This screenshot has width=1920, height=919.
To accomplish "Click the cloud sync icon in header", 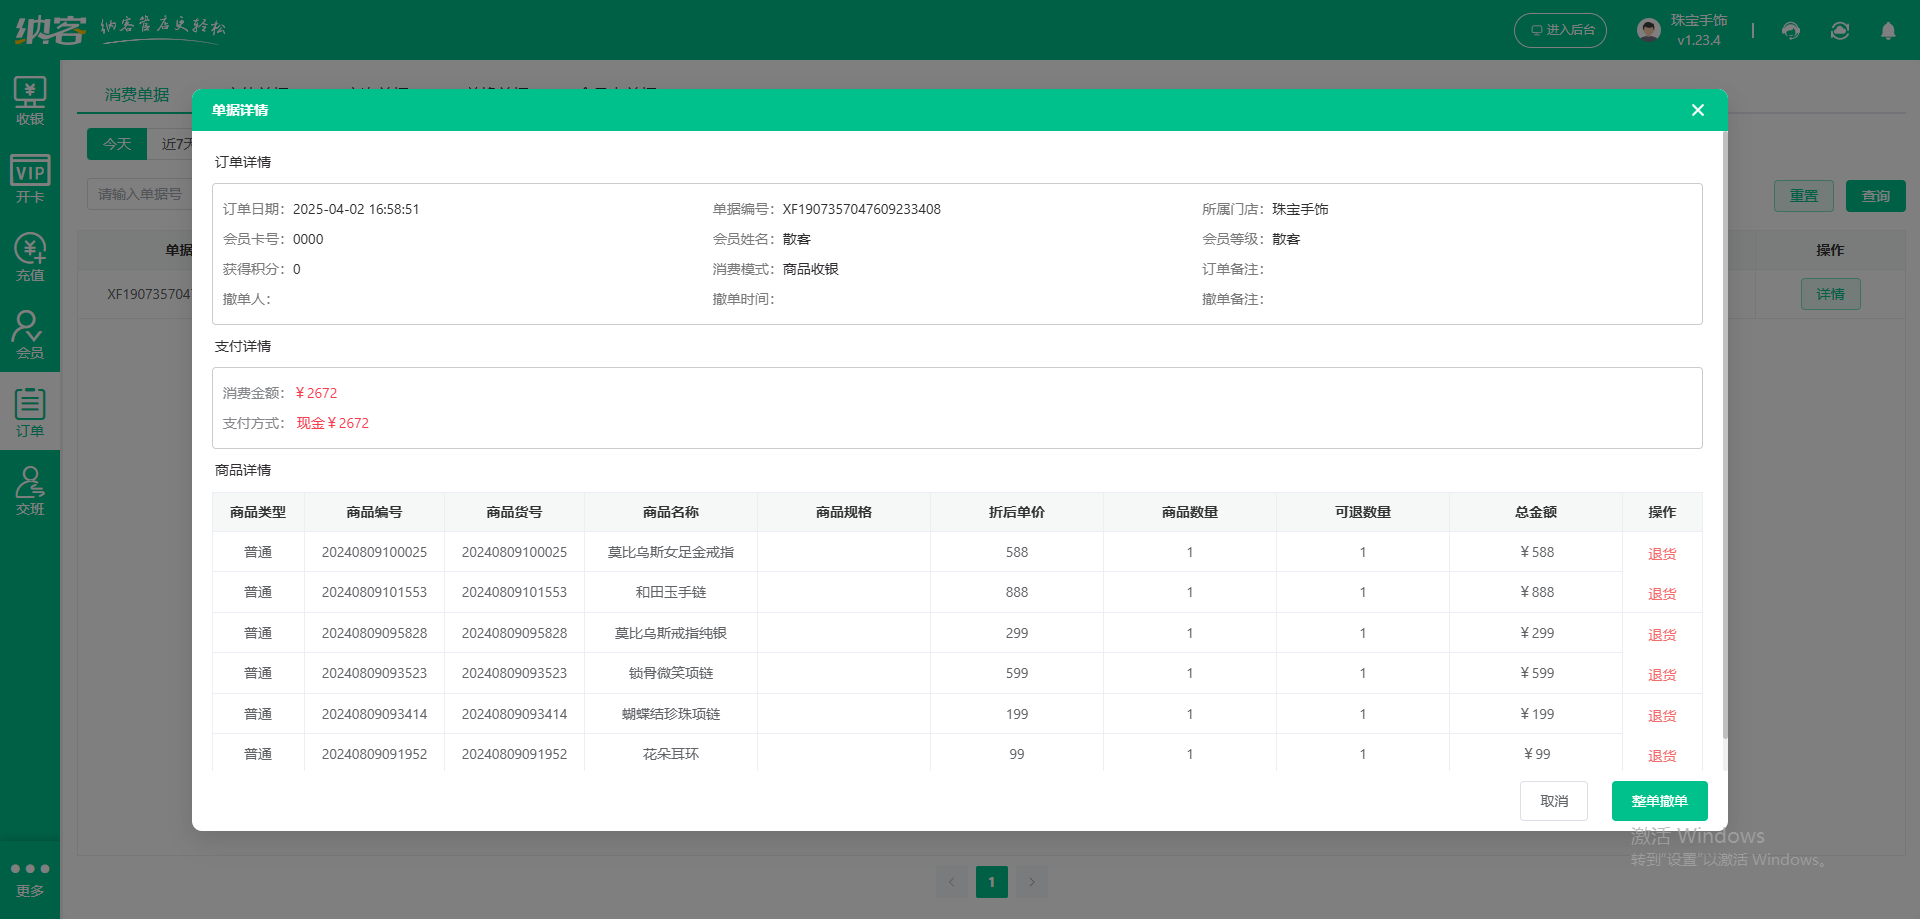I will click(1839, 31).
